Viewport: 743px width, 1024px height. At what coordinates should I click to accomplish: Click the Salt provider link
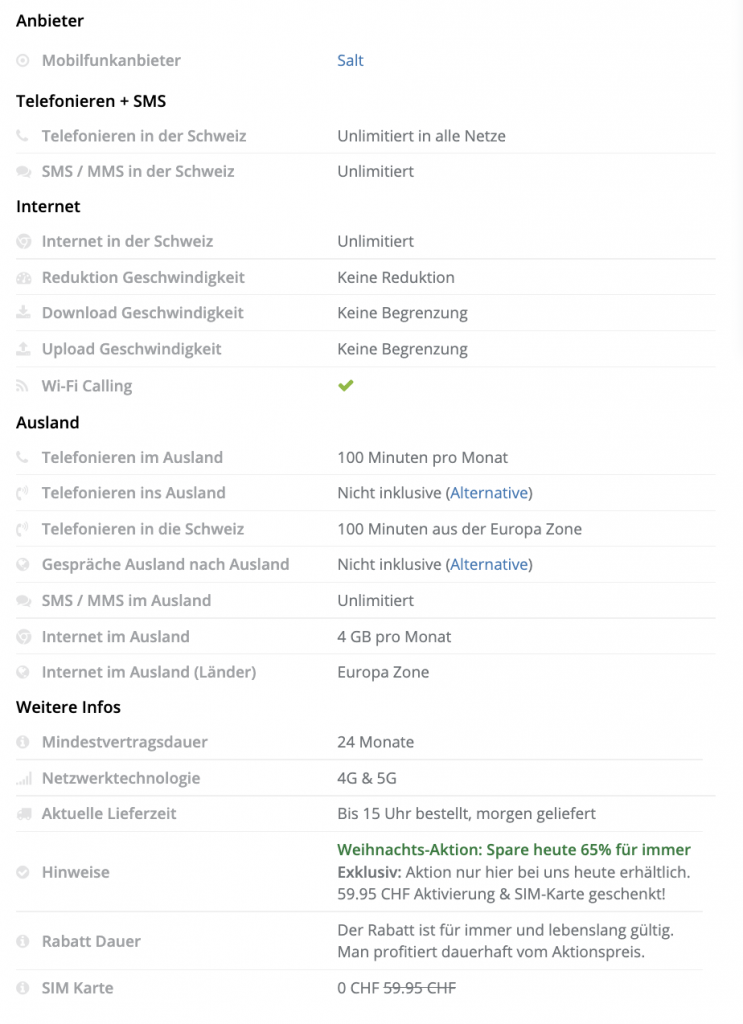(350, 61)
